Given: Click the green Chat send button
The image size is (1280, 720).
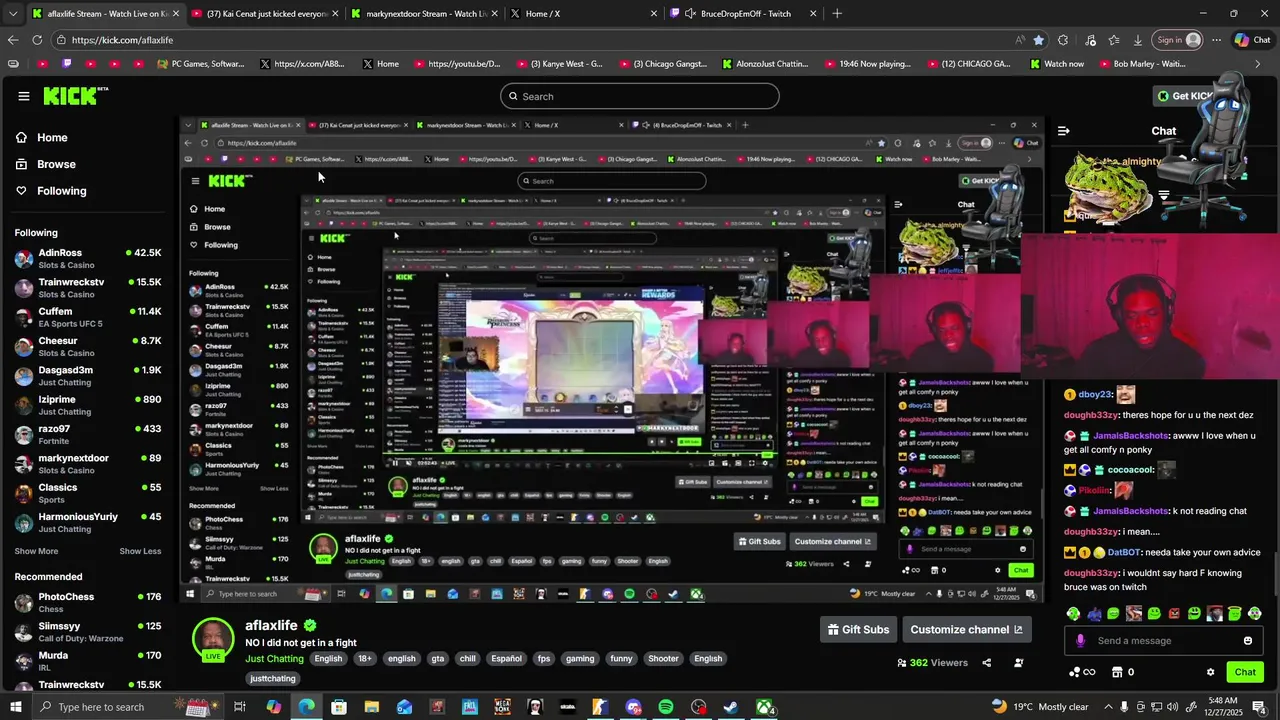Looking at the screenshot, I should [x=1245, y=672].
